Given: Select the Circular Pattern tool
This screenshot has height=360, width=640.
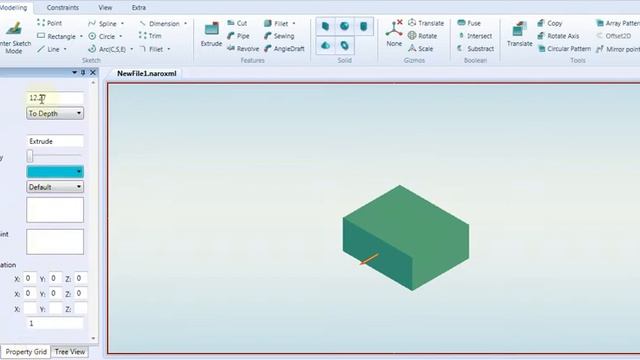Looking at the screenshot, I should 564,49.
